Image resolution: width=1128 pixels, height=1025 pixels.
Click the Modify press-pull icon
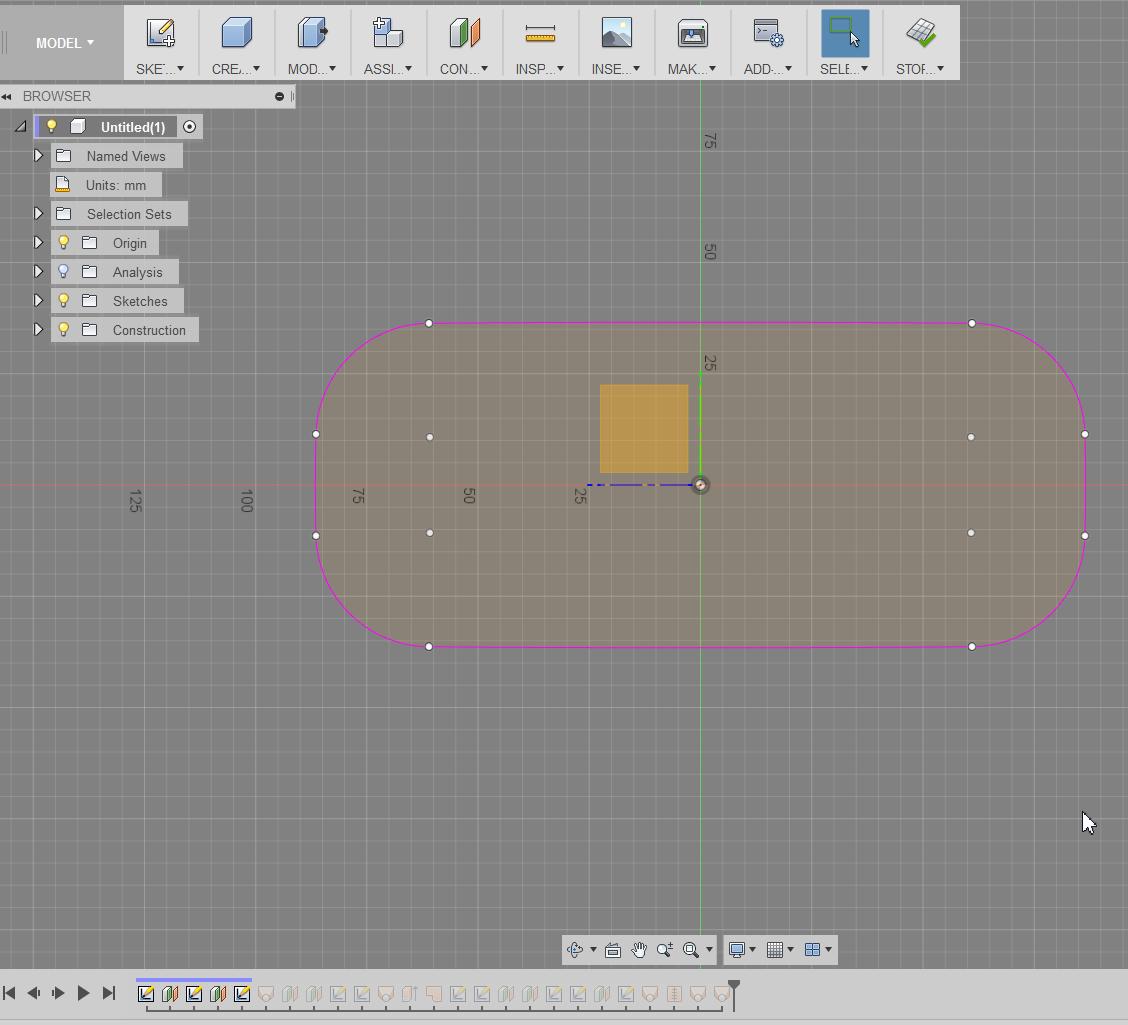pos(312,34)
